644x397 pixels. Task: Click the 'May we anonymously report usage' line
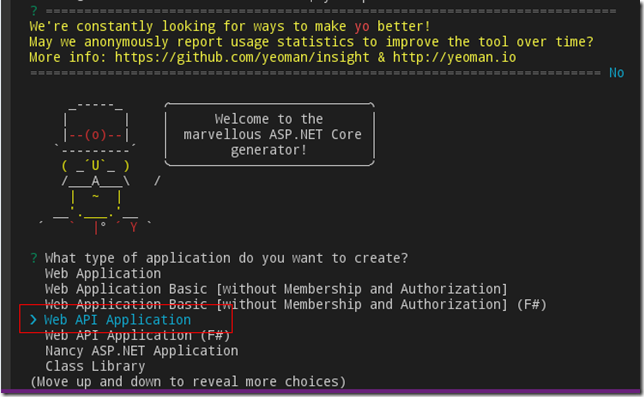[x=311, y=42]
